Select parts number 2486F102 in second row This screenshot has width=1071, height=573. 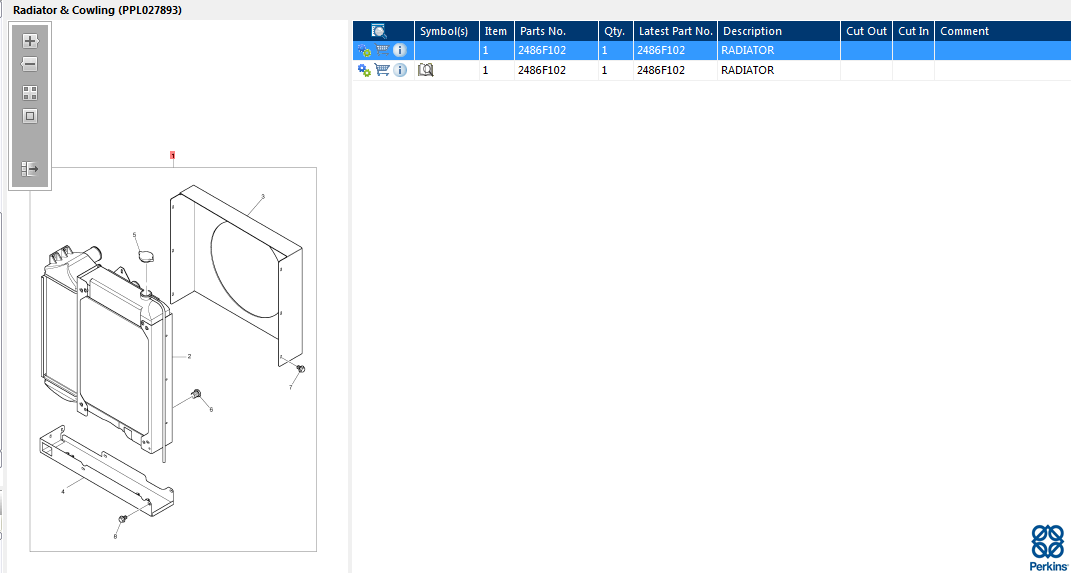[542, 70]
